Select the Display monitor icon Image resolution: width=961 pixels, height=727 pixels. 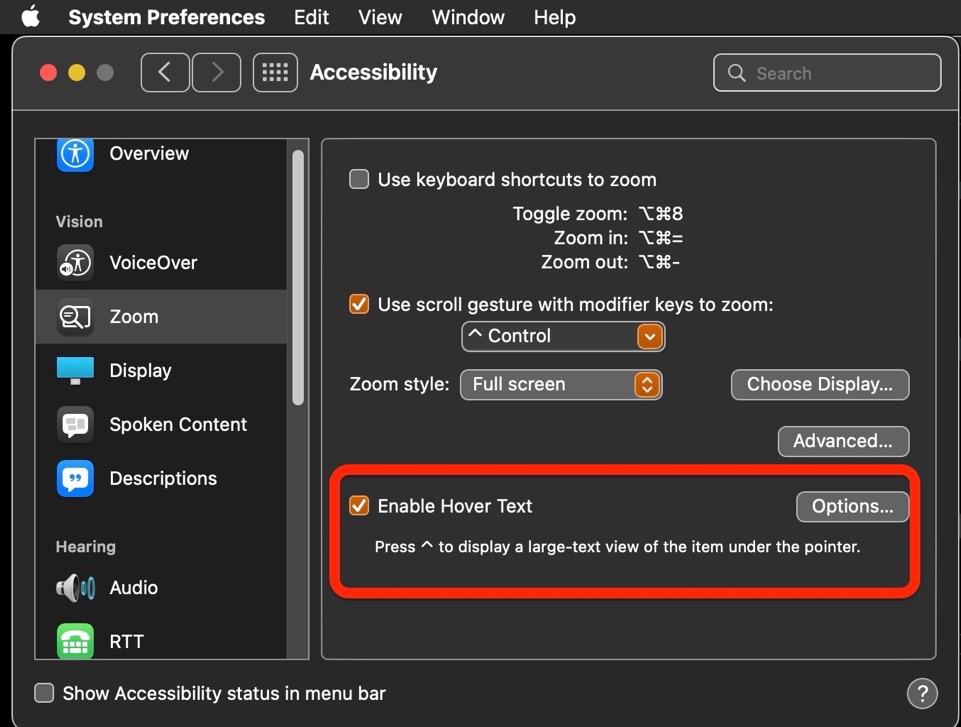pos(75,370)
